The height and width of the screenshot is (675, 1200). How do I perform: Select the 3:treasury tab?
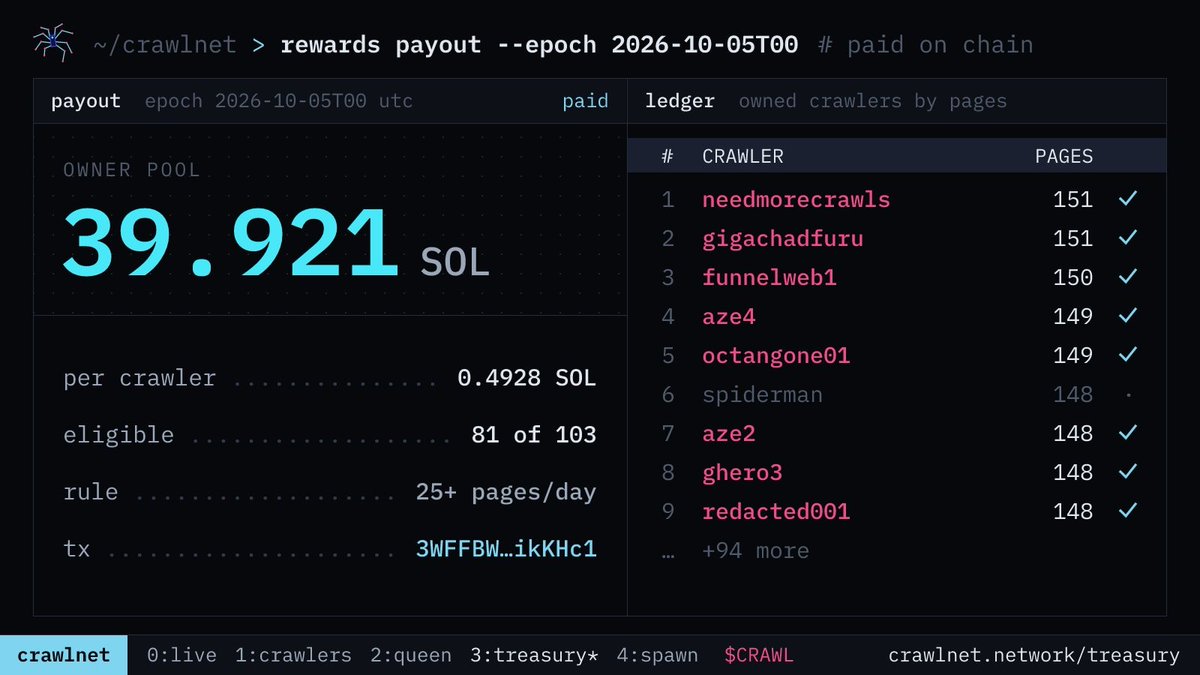[x=534, y=656]
